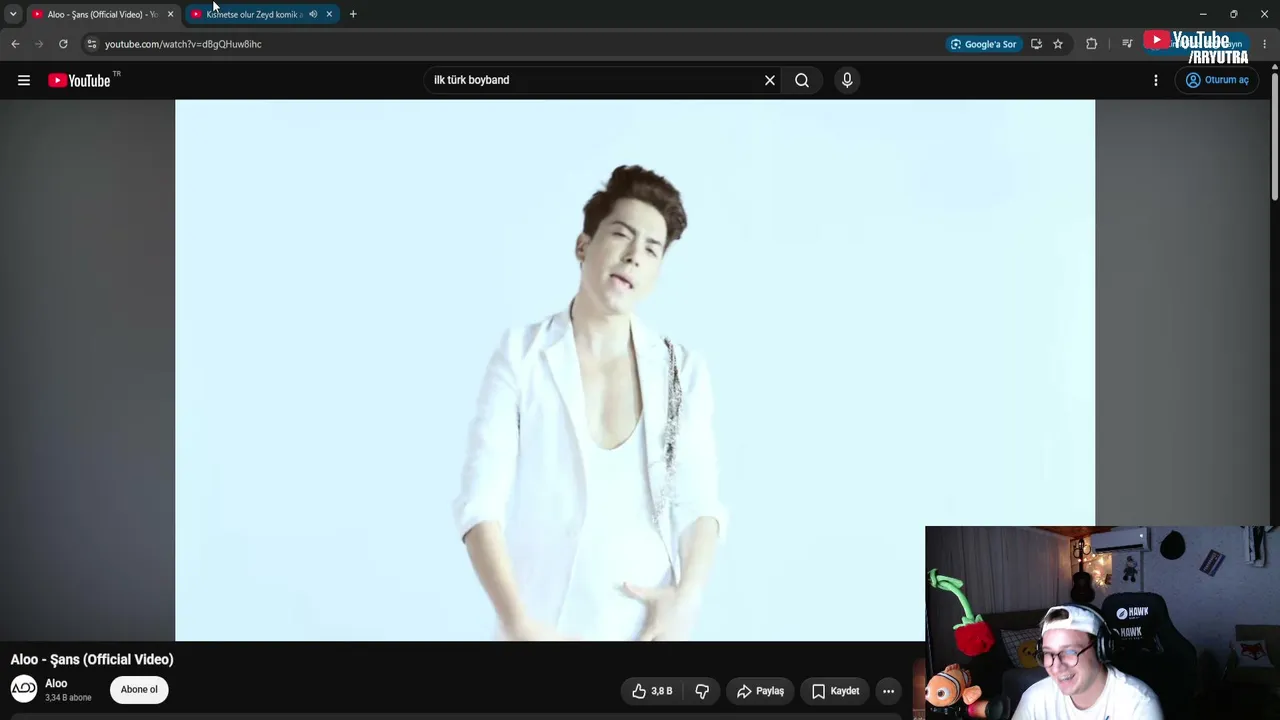Open the browser extensions menu

click(x=1091, y=44)
